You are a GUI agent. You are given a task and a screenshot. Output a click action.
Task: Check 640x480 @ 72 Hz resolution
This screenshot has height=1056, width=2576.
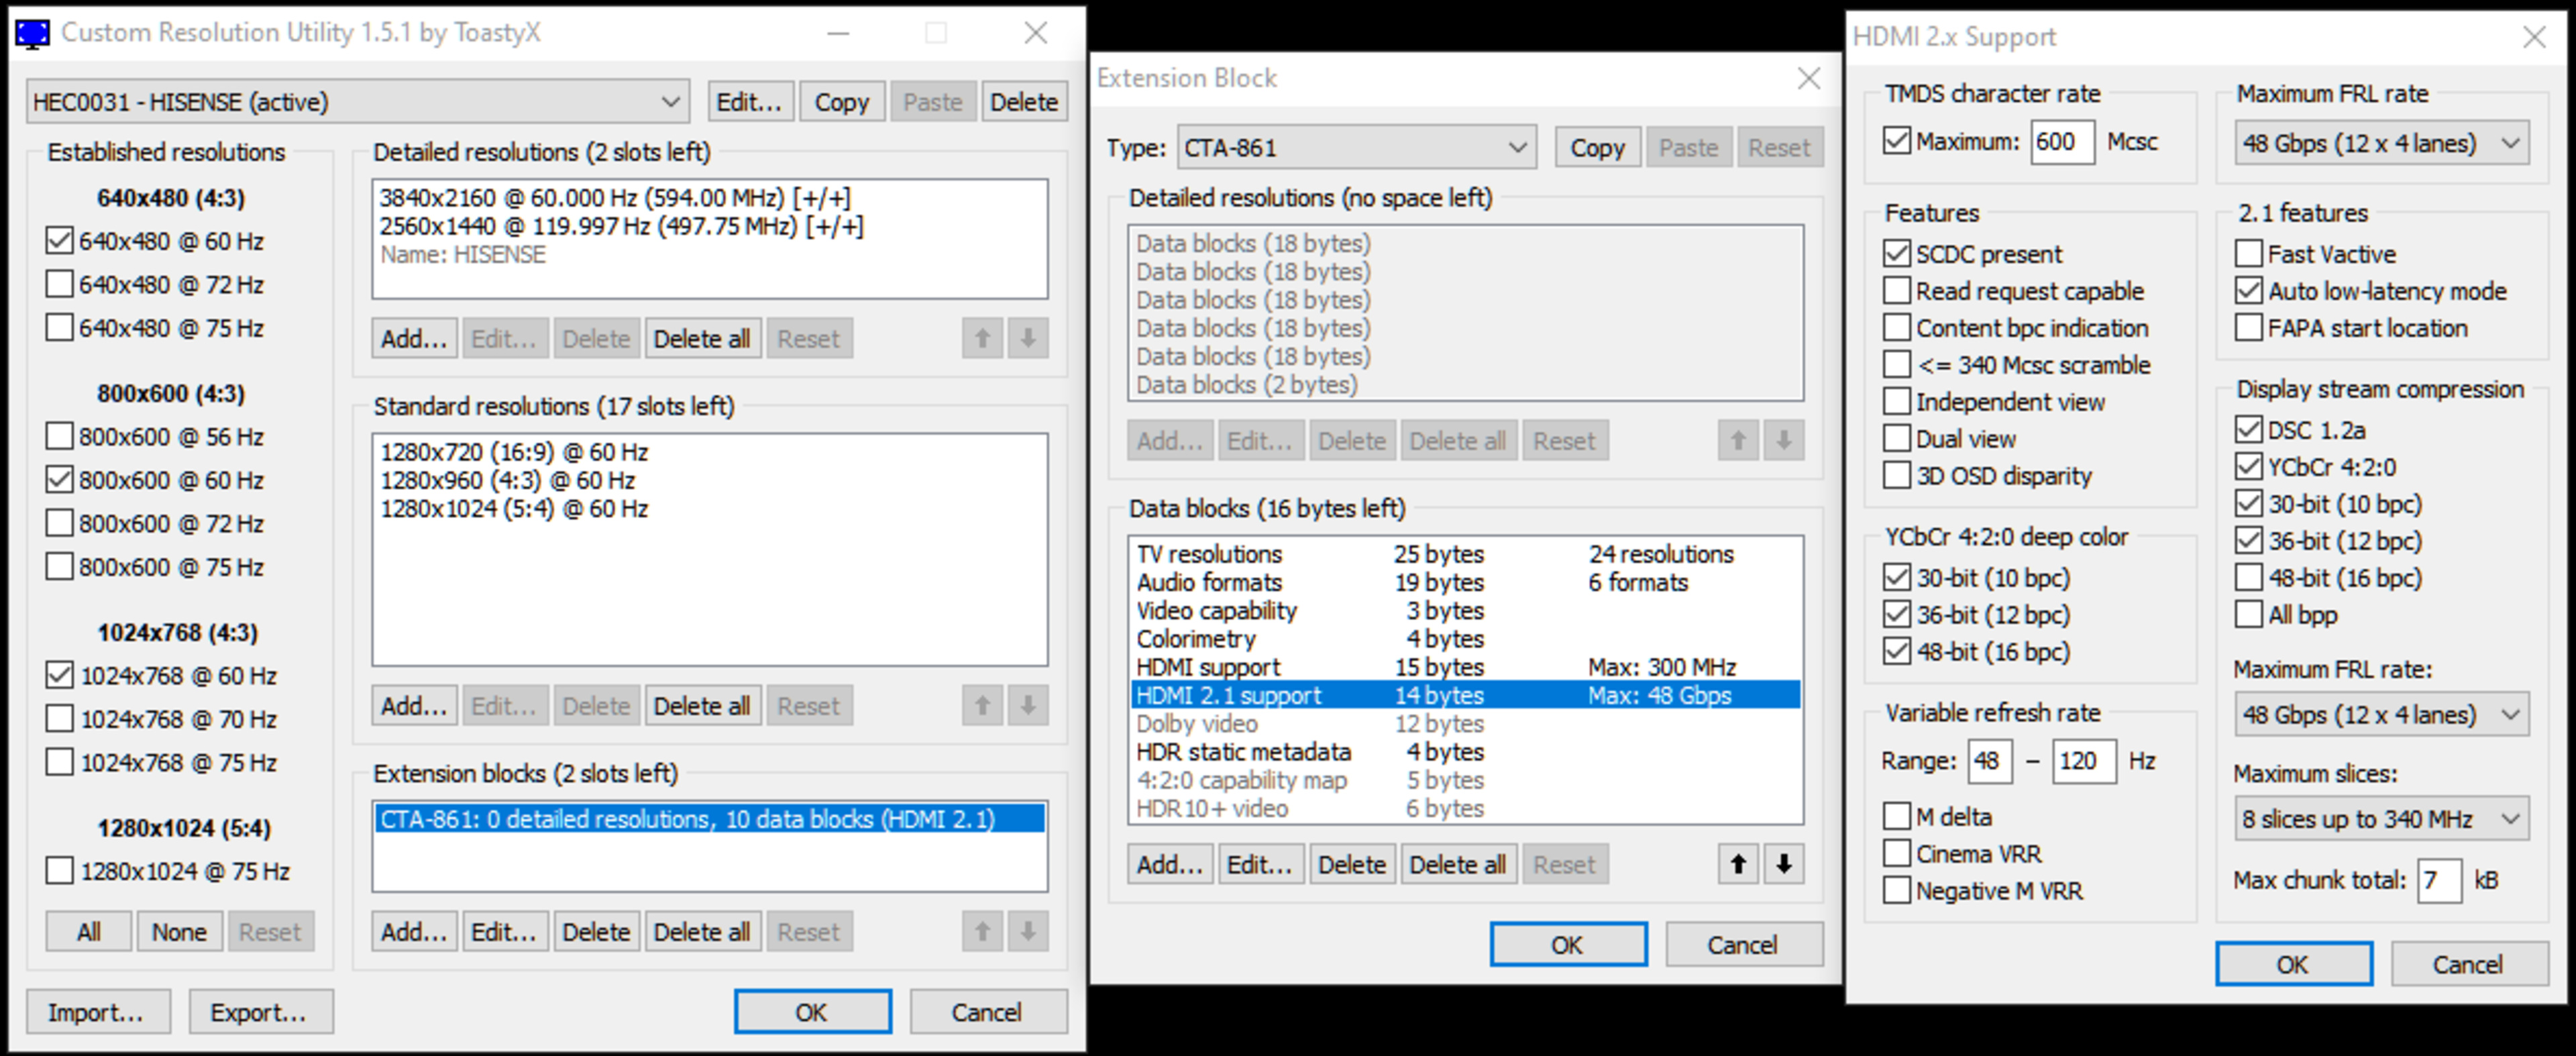pos(60,285)
